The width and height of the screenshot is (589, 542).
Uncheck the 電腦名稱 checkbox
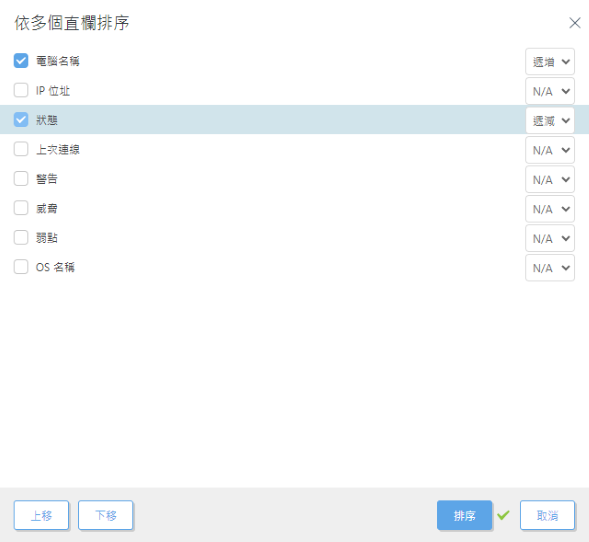coord(21,61)
